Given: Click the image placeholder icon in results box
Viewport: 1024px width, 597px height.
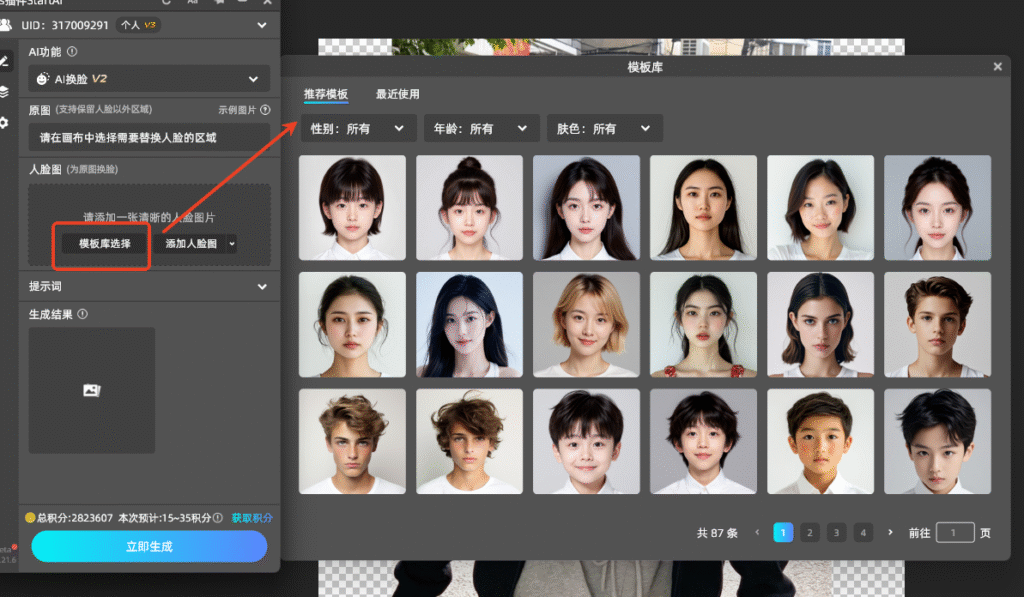Looking at the screenshot, I should tap(91, 390).
